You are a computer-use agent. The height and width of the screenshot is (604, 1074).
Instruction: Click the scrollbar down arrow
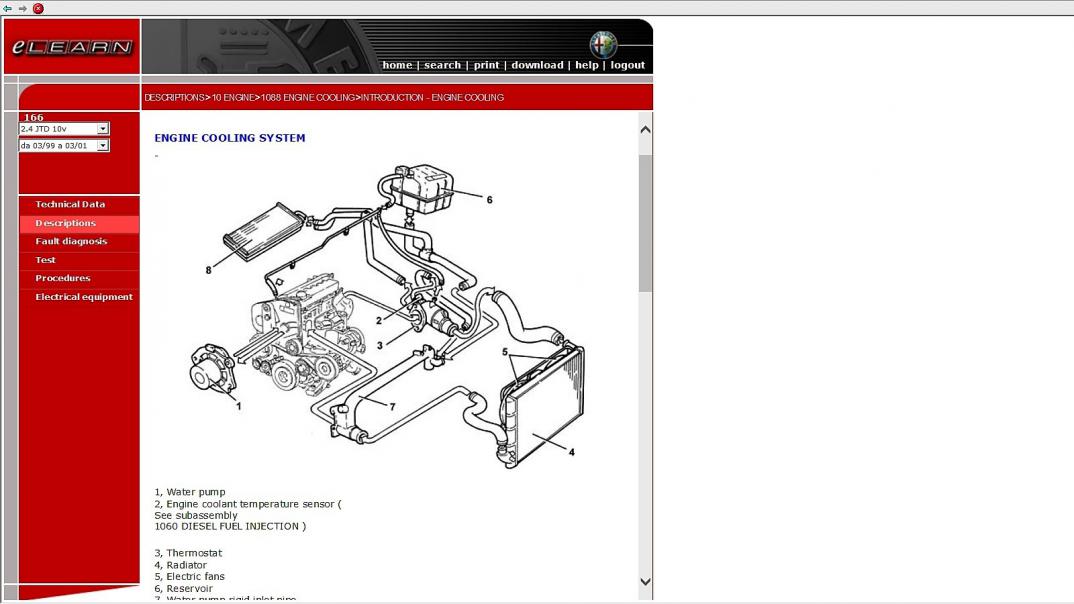[645, 581]
